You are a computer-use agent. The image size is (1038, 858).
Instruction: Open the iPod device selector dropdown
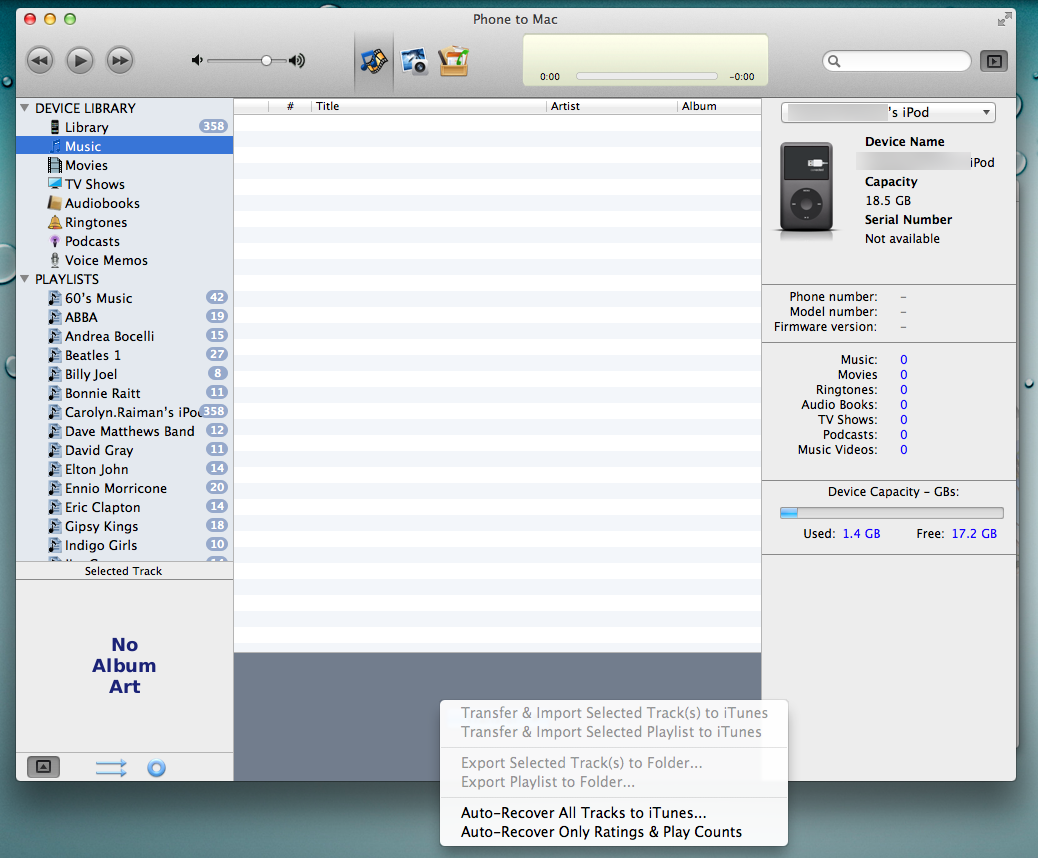[888, 113]
